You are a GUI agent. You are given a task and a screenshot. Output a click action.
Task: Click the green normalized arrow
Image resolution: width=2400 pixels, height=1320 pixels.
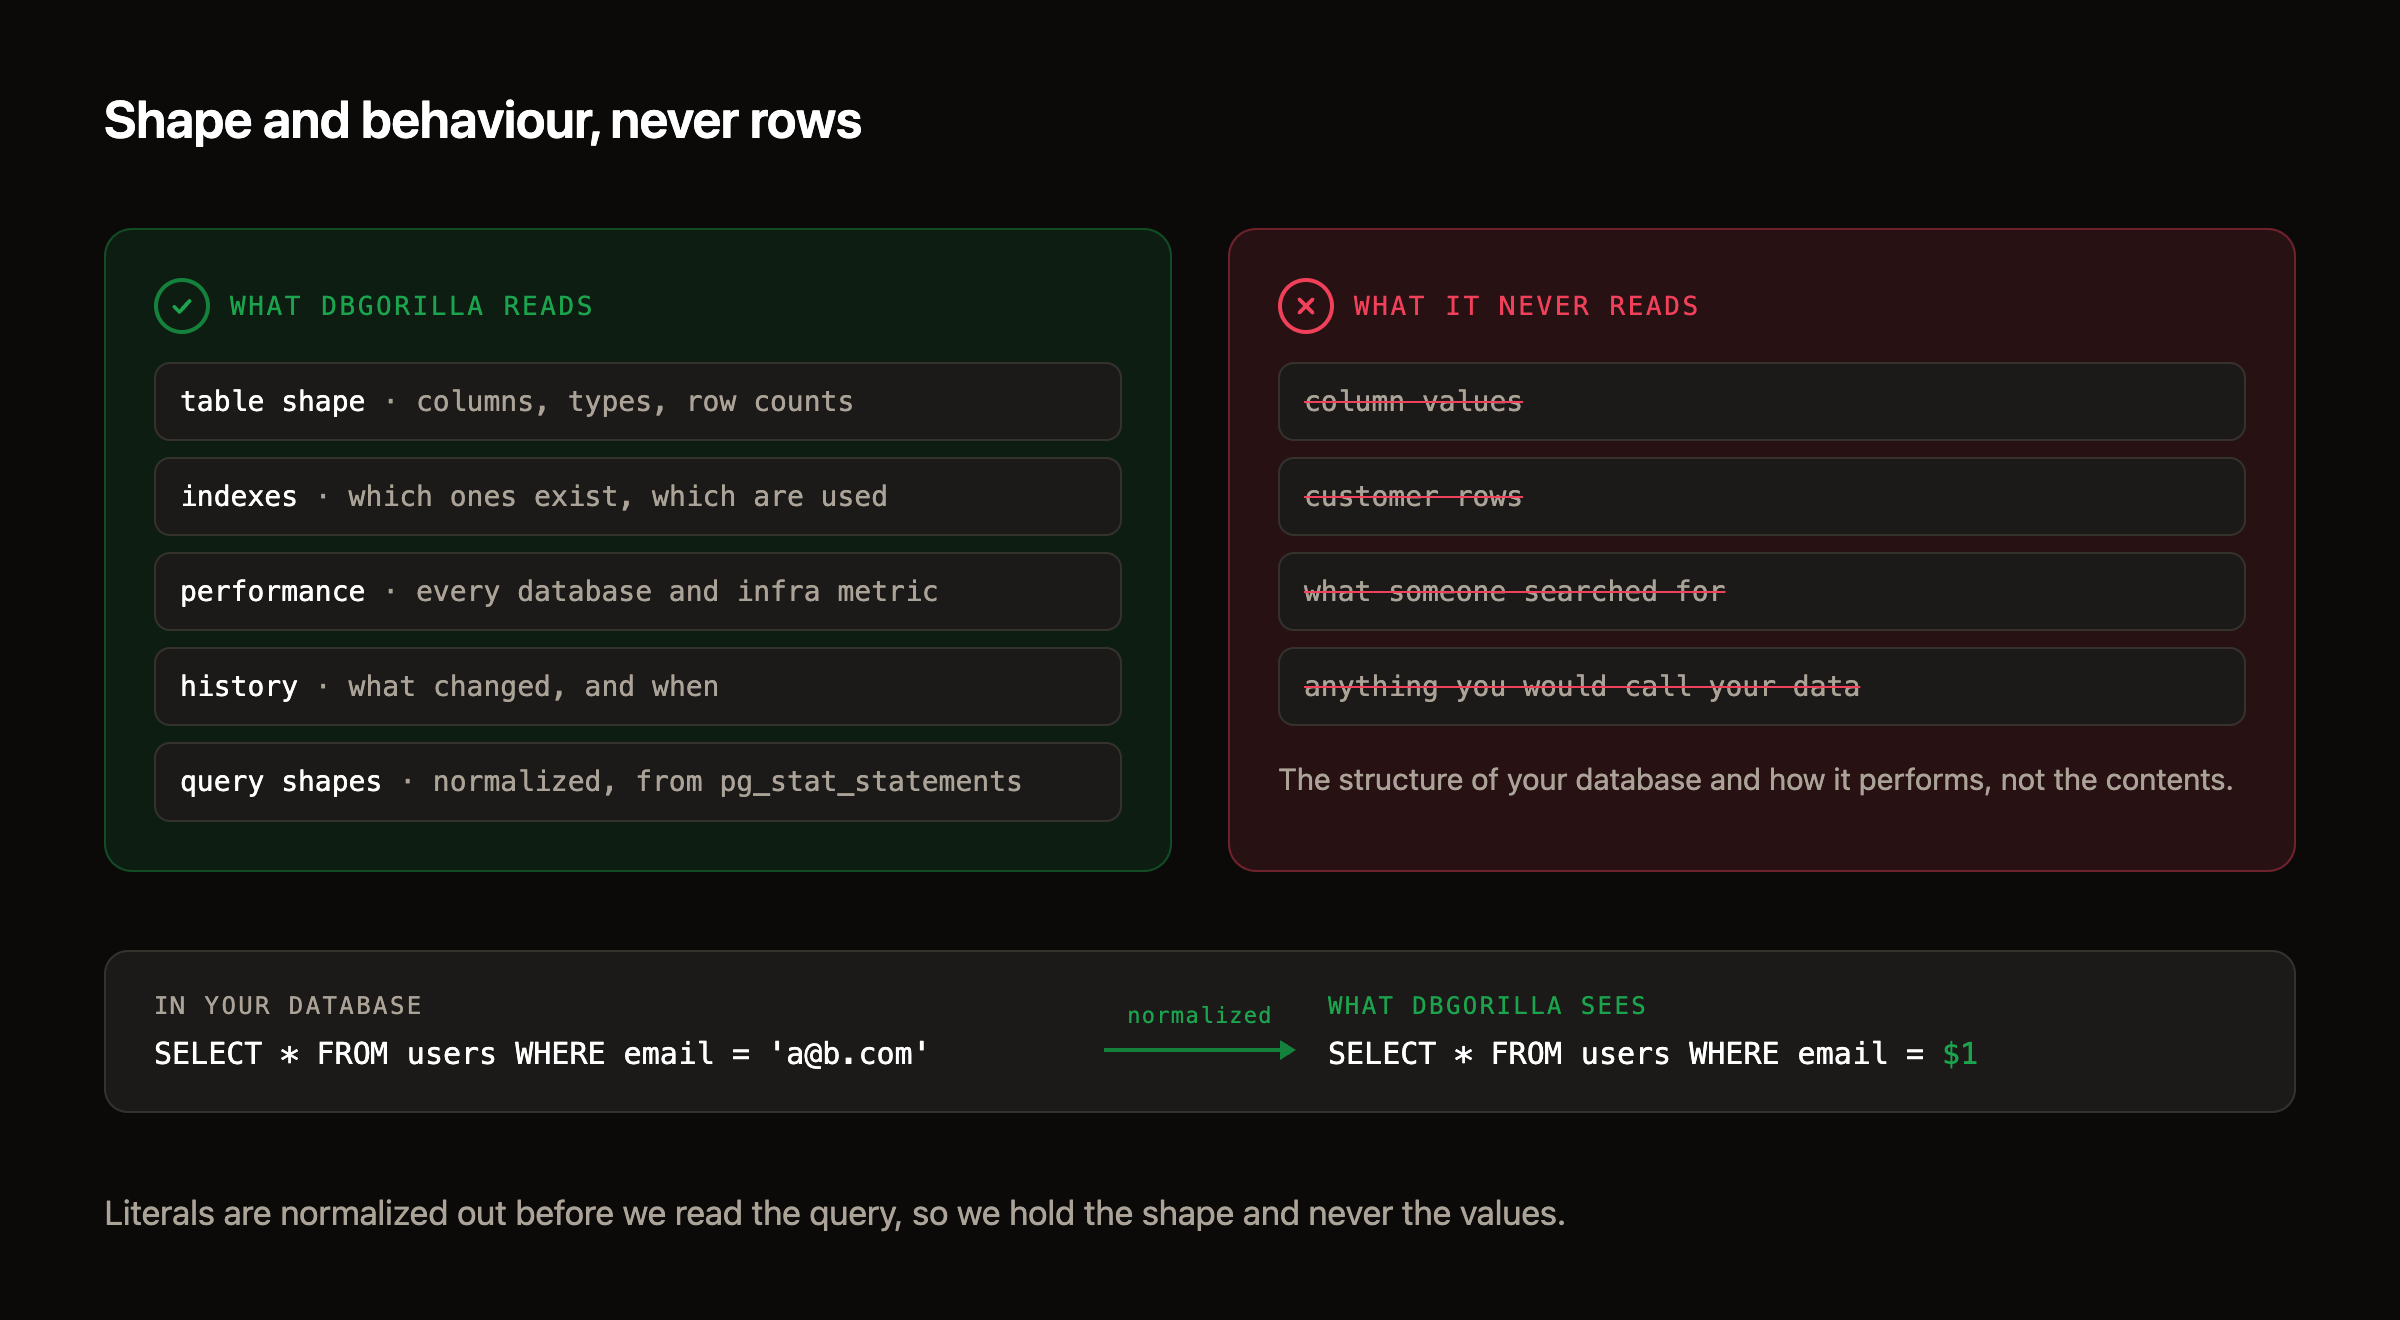[1199, 1050]
